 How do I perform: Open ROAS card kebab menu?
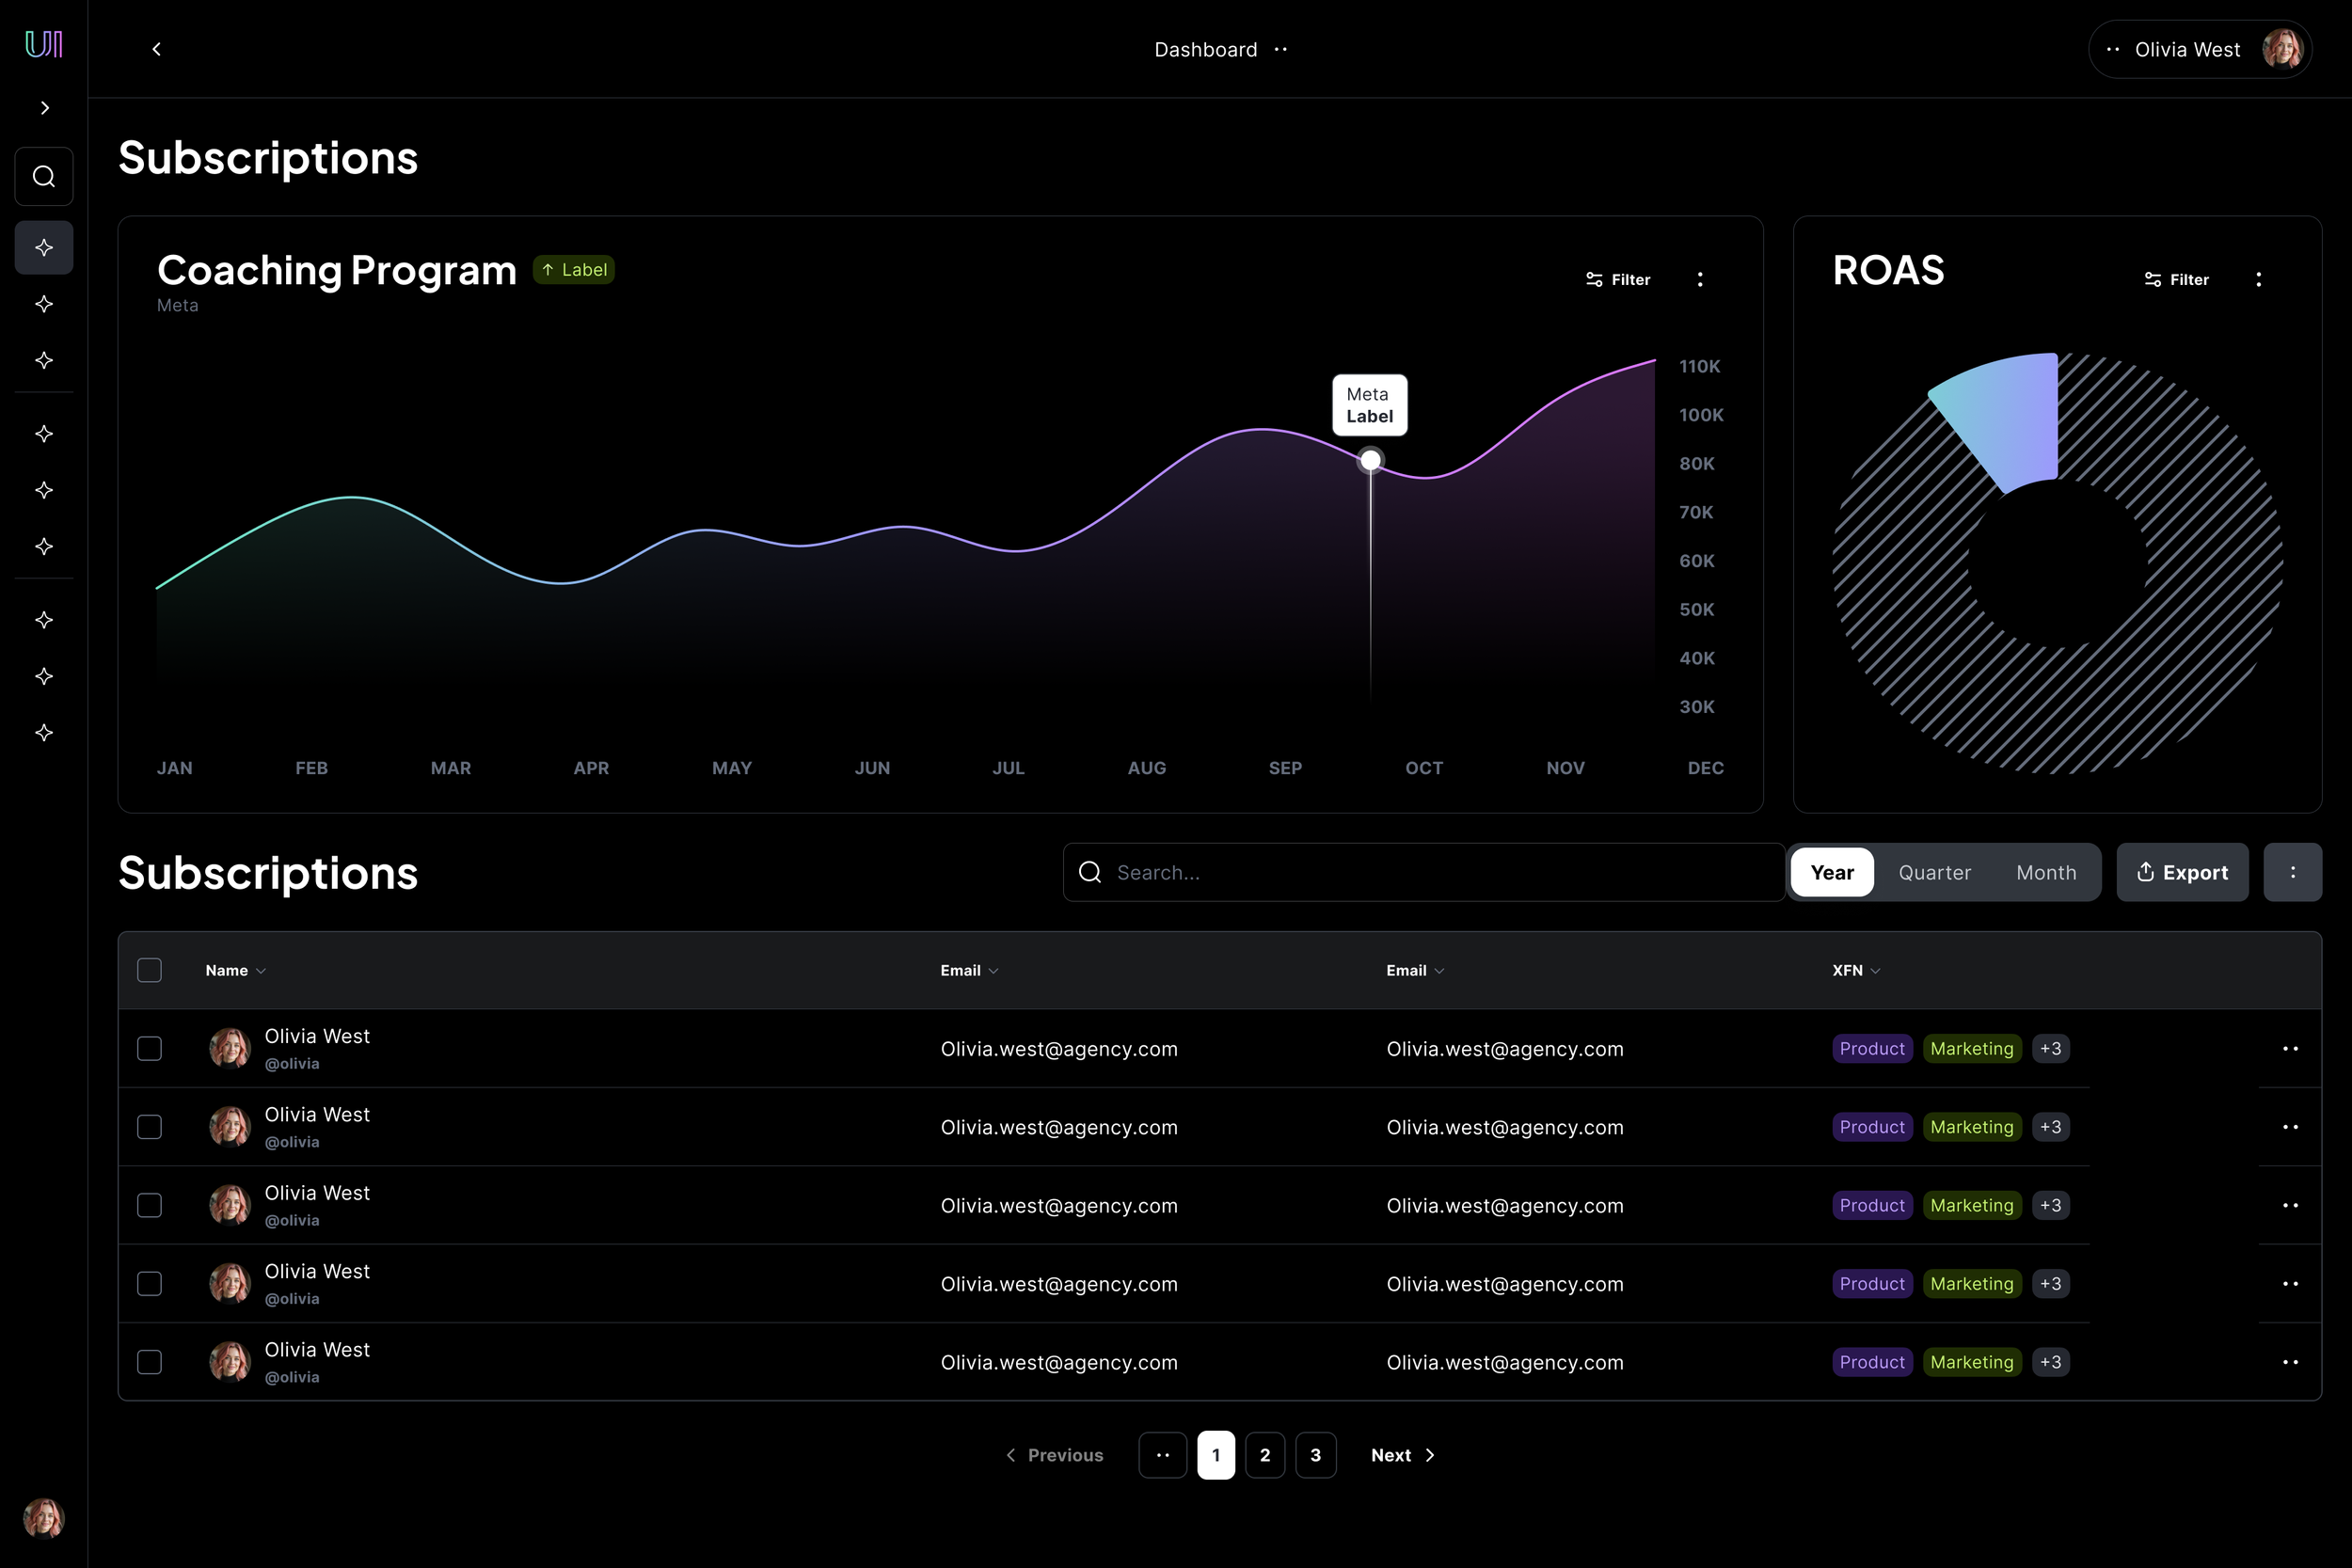(2259, 280)
